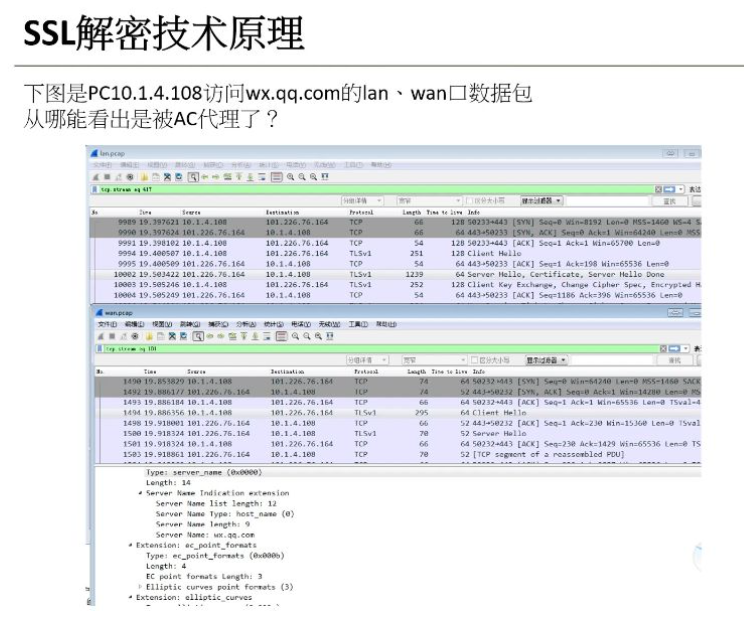This screenshot has height=618, width=744.
Task: Open 显示过滤器 dropdown in lan.pcap
Action: coord(541,201)
